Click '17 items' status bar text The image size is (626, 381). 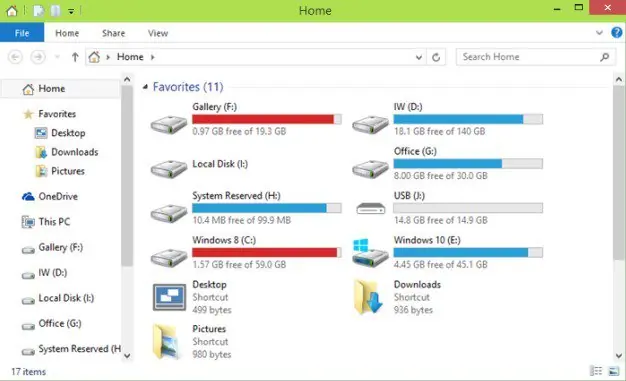click(x=28, y=372)
